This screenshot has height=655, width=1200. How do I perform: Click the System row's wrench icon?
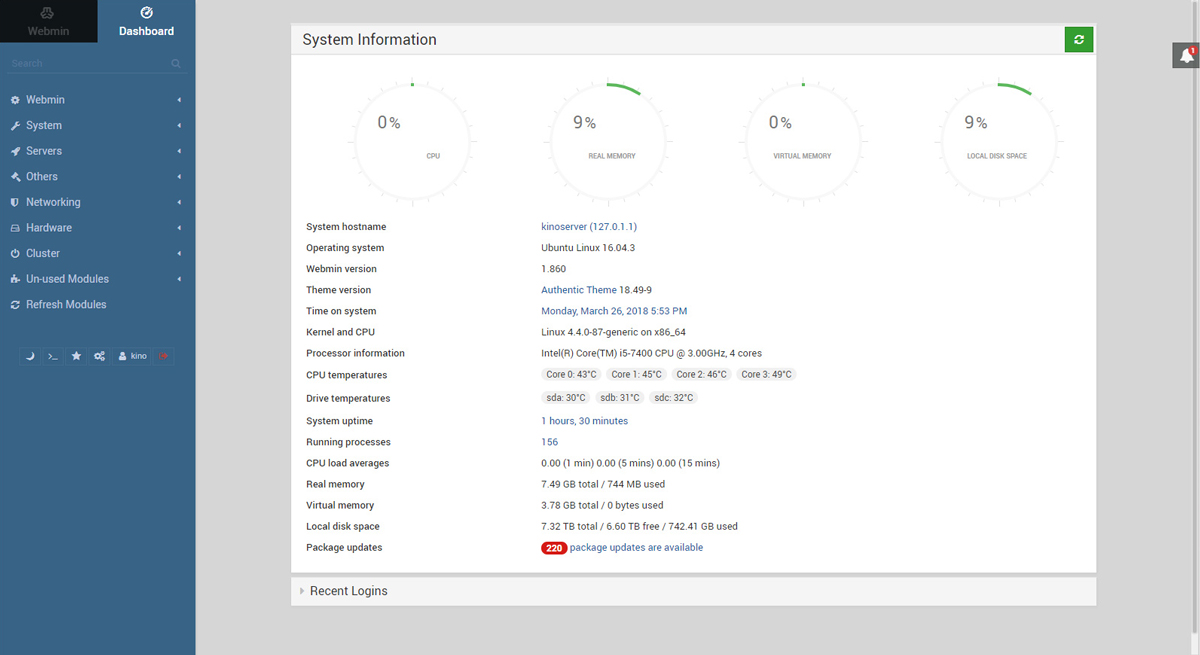pyautogui.click(x=15, y=125)
